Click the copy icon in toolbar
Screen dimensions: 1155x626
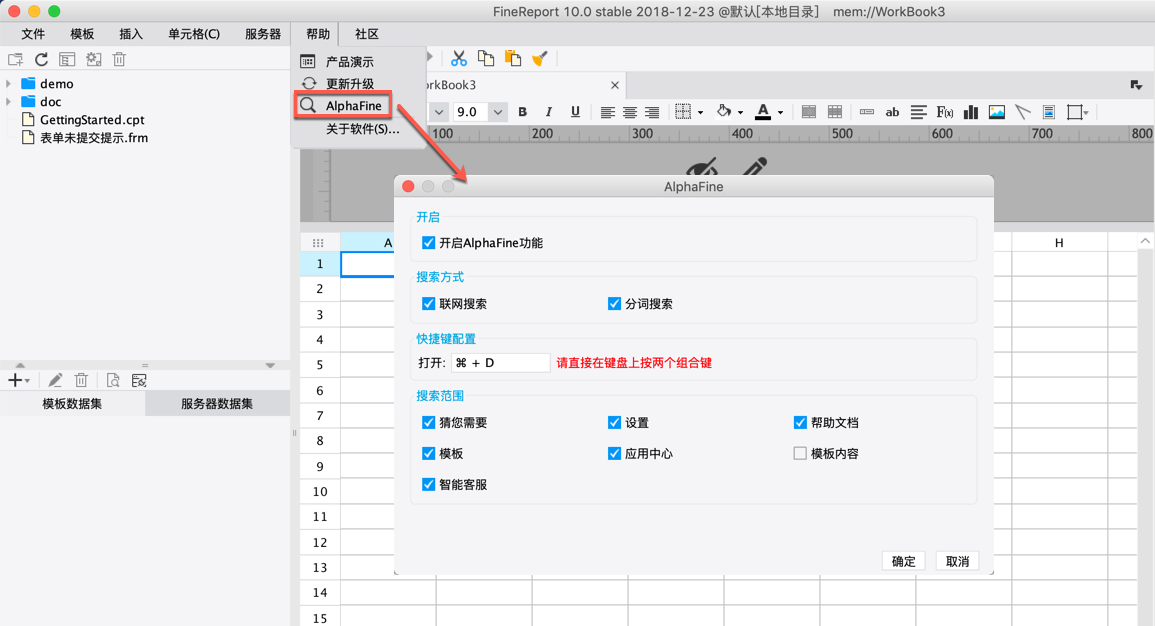click(486, 58)
